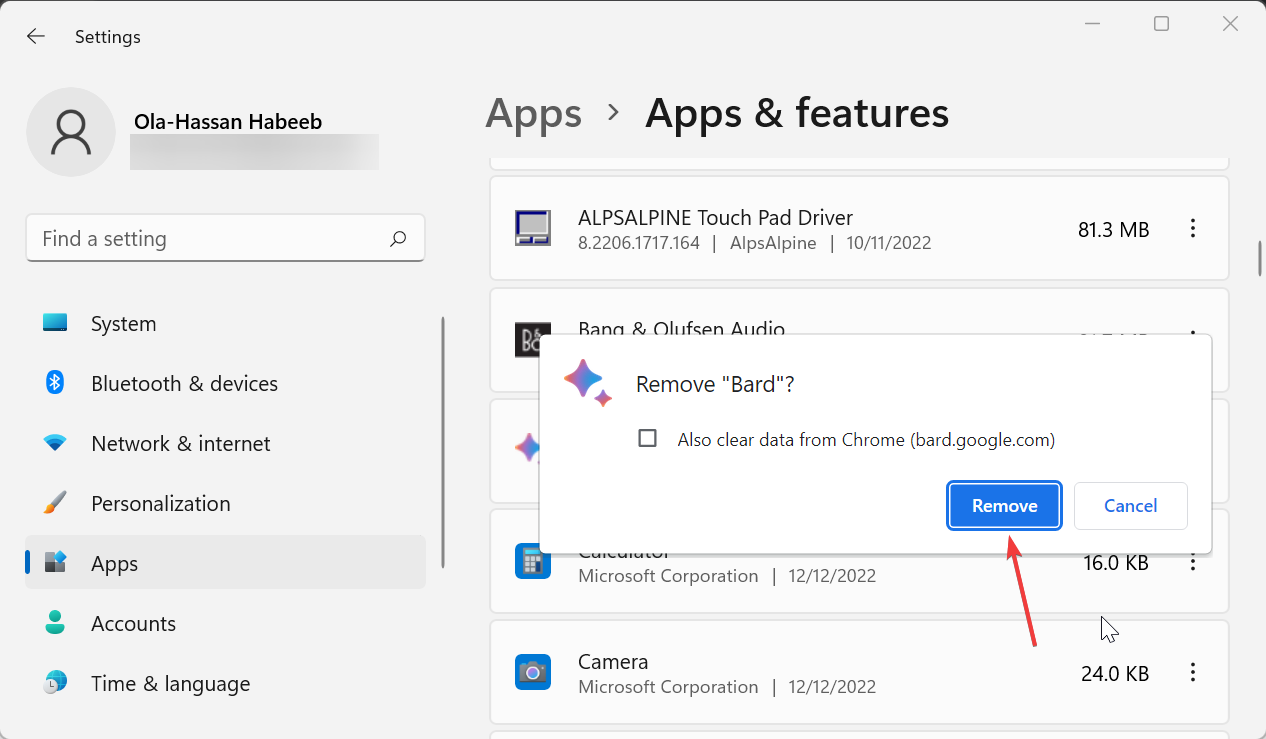Open more options for Camera

coord(1192,672)
